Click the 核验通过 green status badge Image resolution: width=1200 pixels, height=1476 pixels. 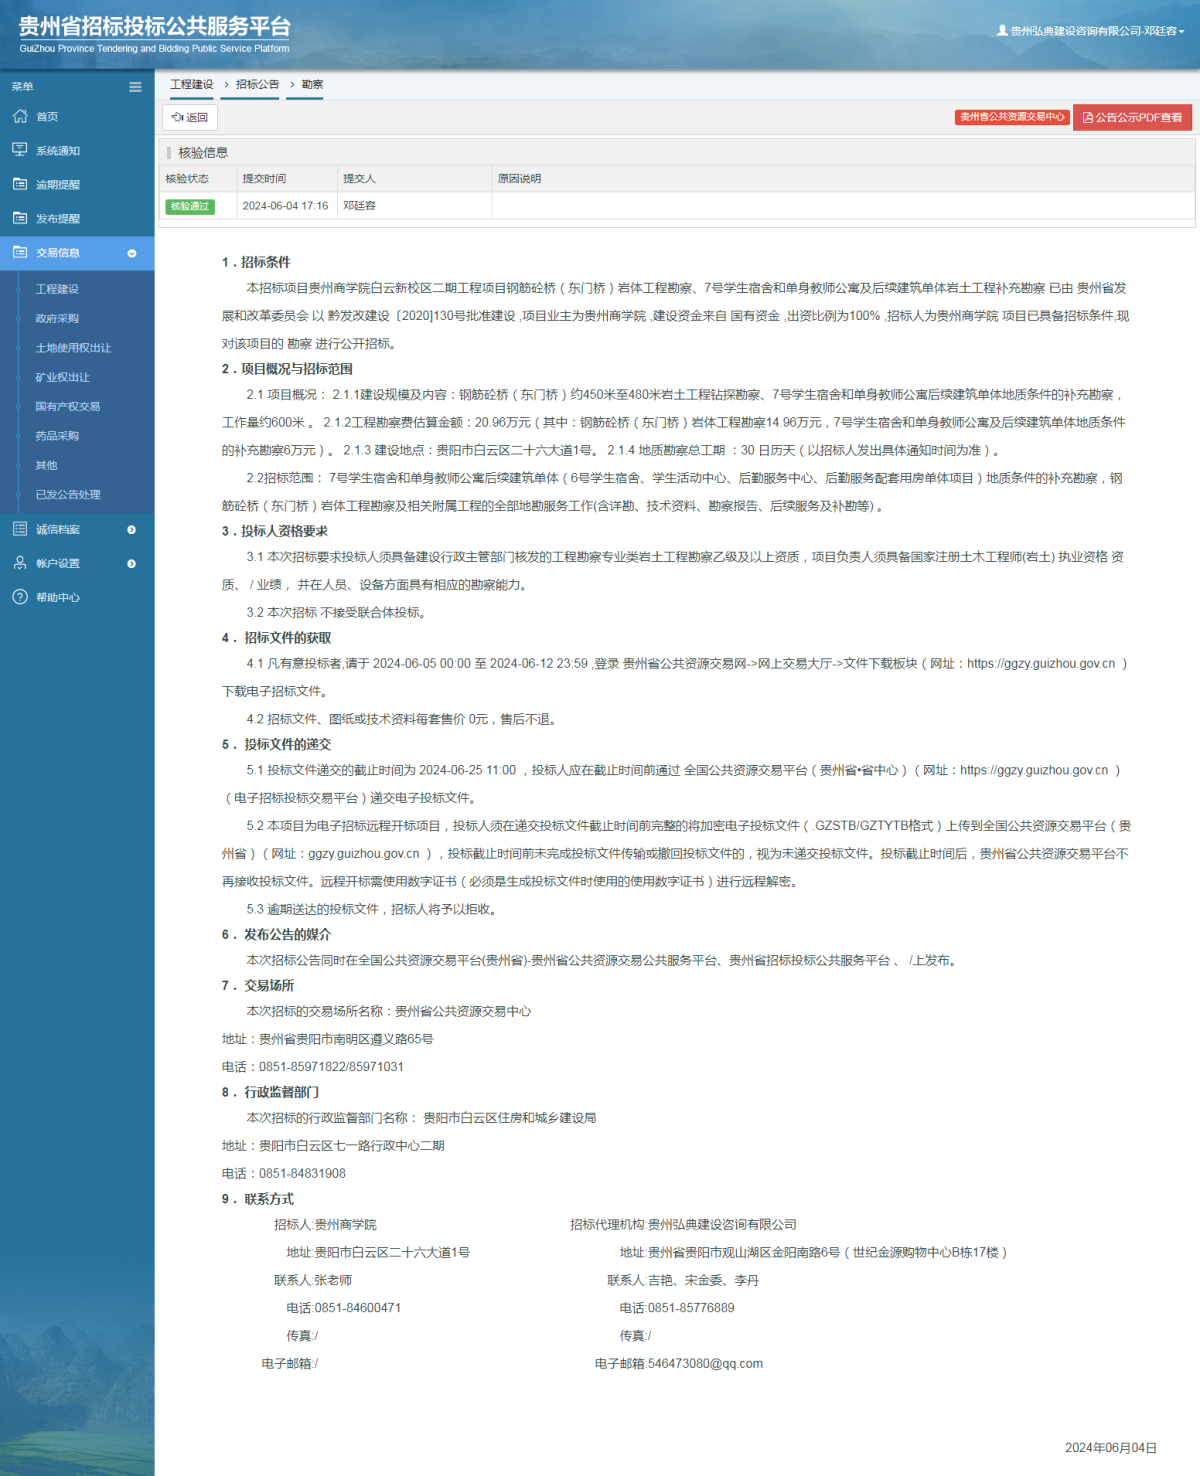pyautogui.click(x=190, y=206)
